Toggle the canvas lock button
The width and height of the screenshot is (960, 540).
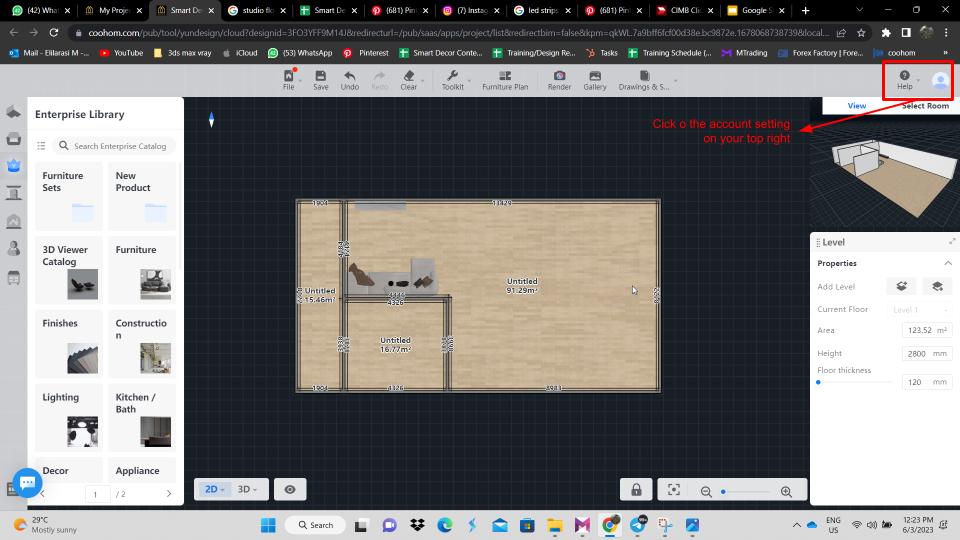point(635,490)
